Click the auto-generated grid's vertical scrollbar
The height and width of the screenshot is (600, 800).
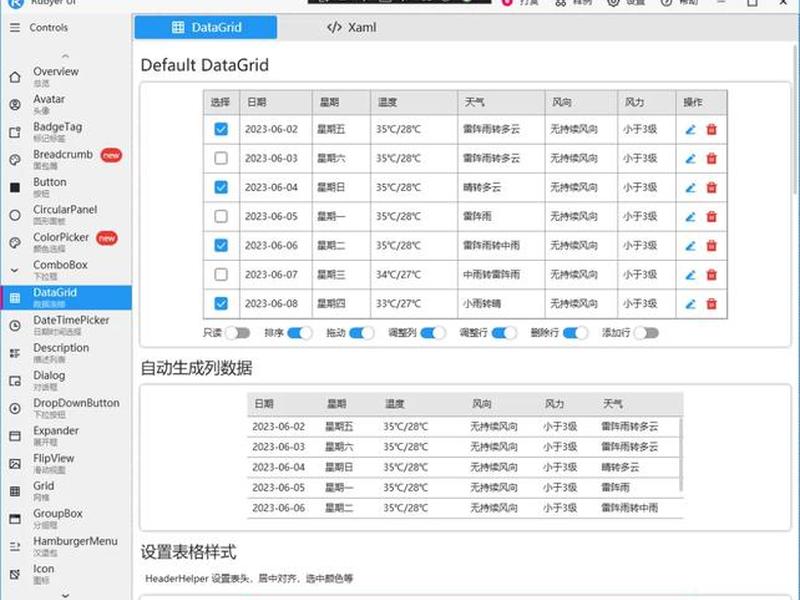tap(681, 454)
